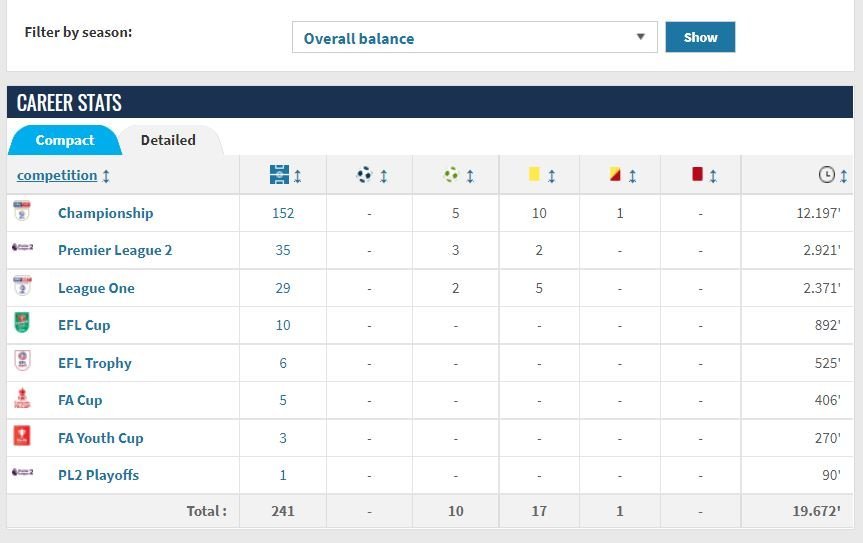Open the Premier League 2 link
This screenshot has width=863, height=543.
click(115, 250)
